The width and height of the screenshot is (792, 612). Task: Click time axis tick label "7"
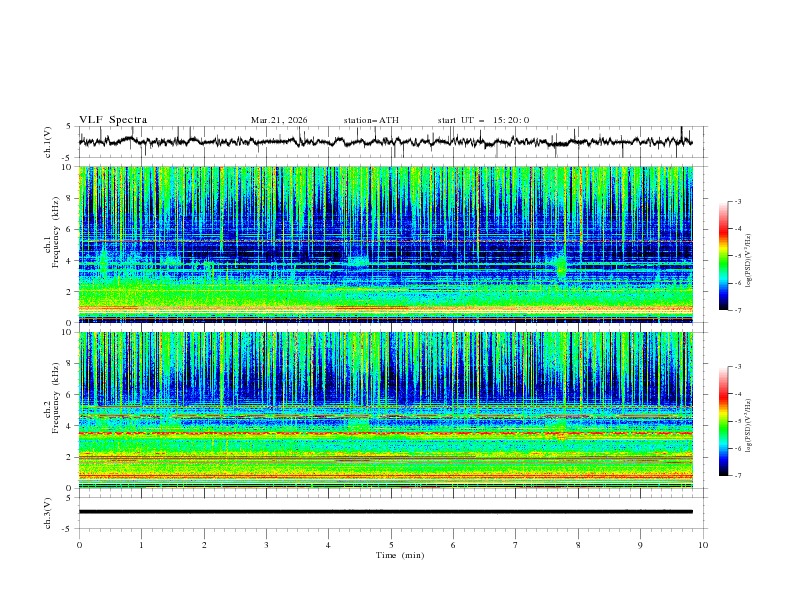(x=516, y=545)
